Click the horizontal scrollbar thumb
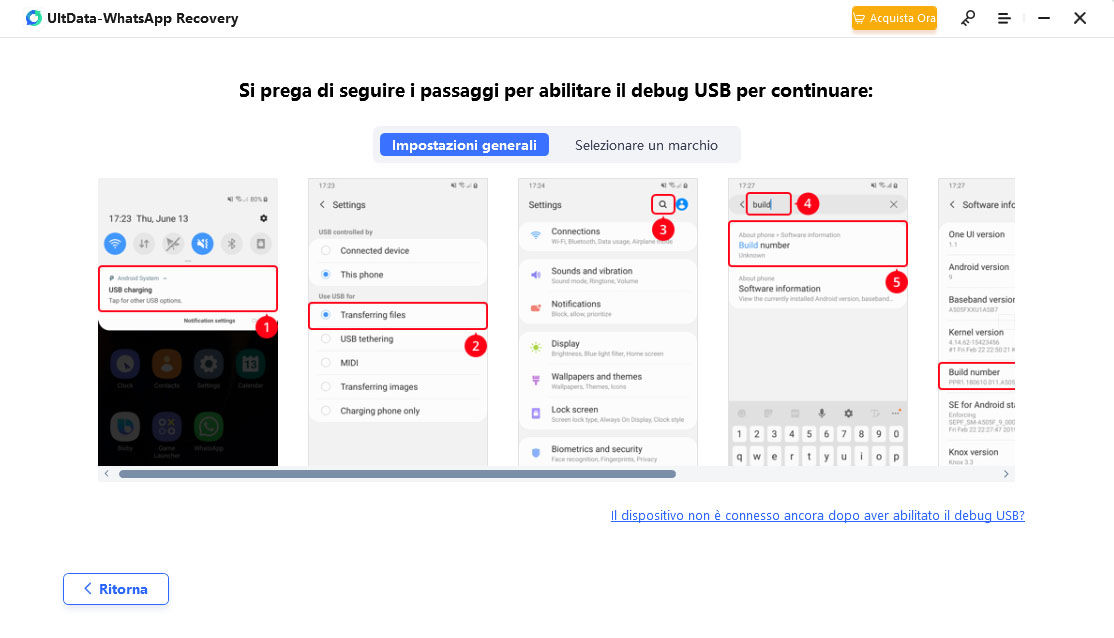The image size is (1114, 638). point(397,474)
